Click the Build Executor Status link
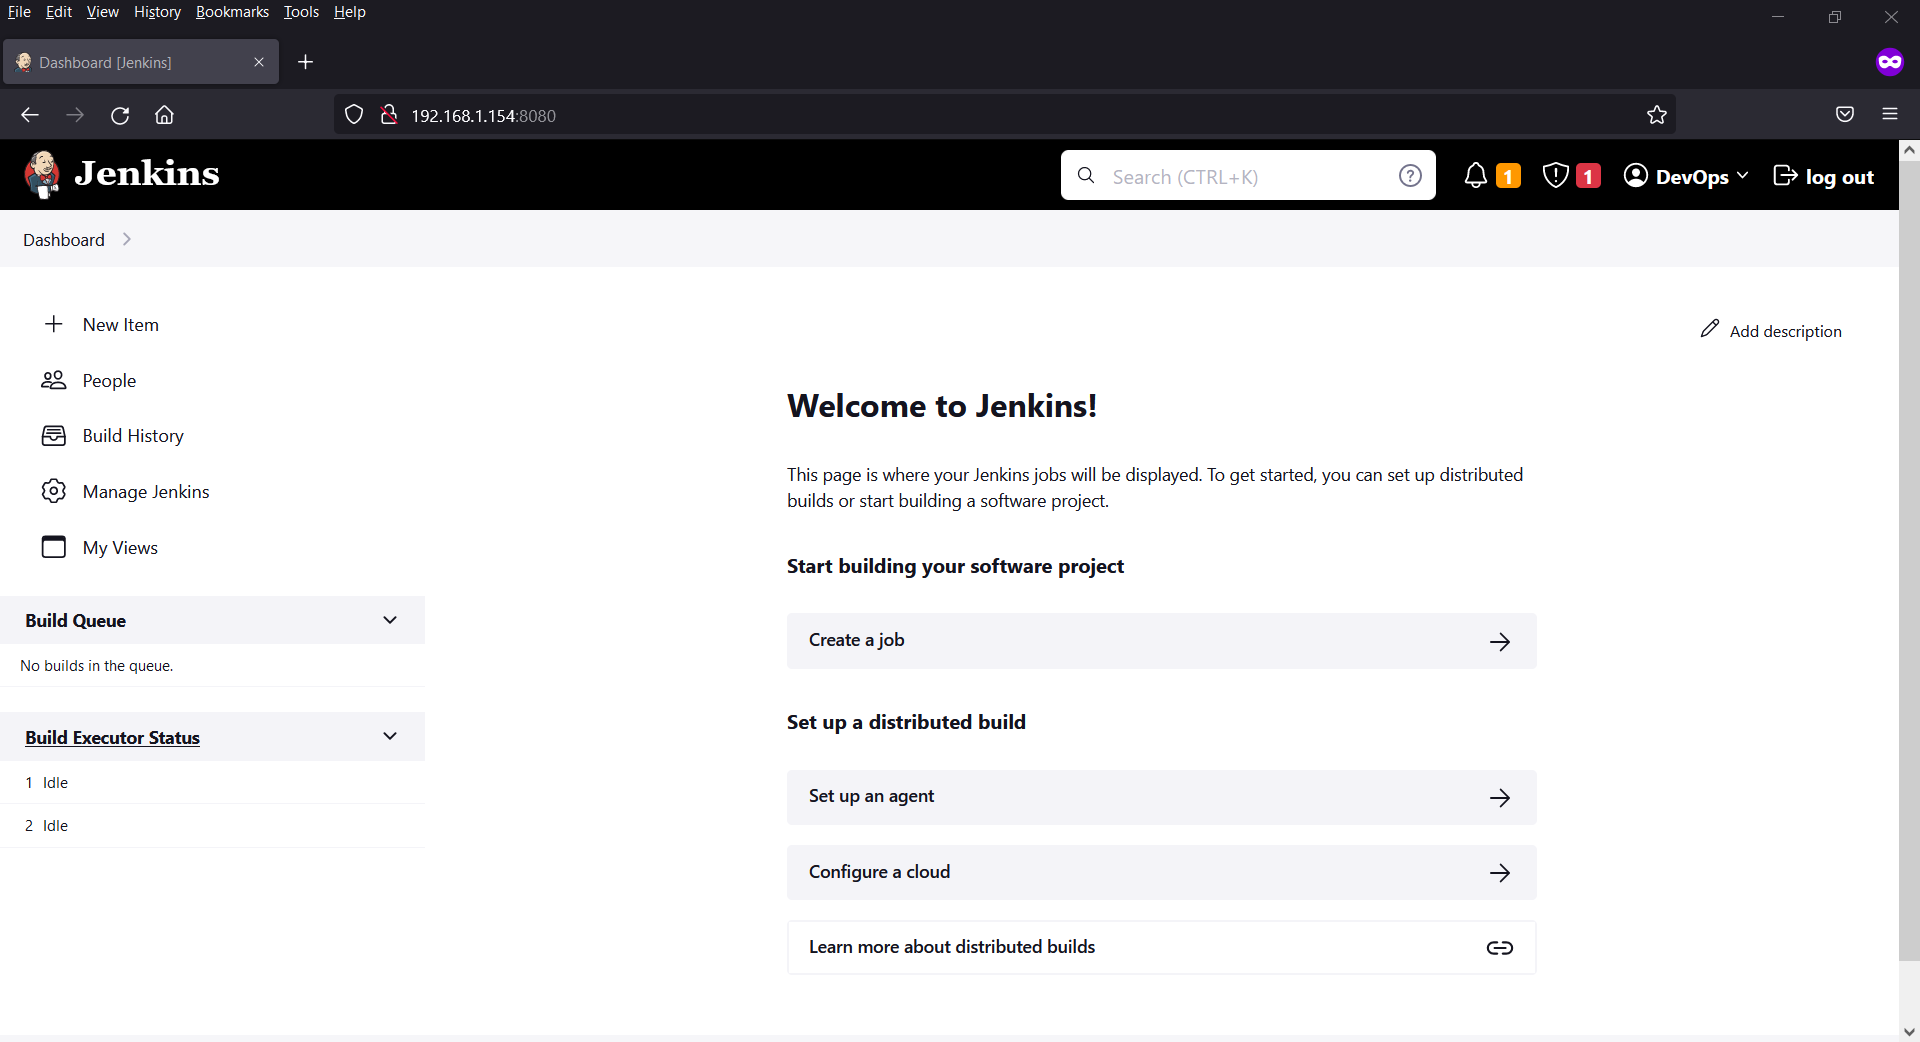Viewport: 1920px width, 1042px height. point(112,737)
